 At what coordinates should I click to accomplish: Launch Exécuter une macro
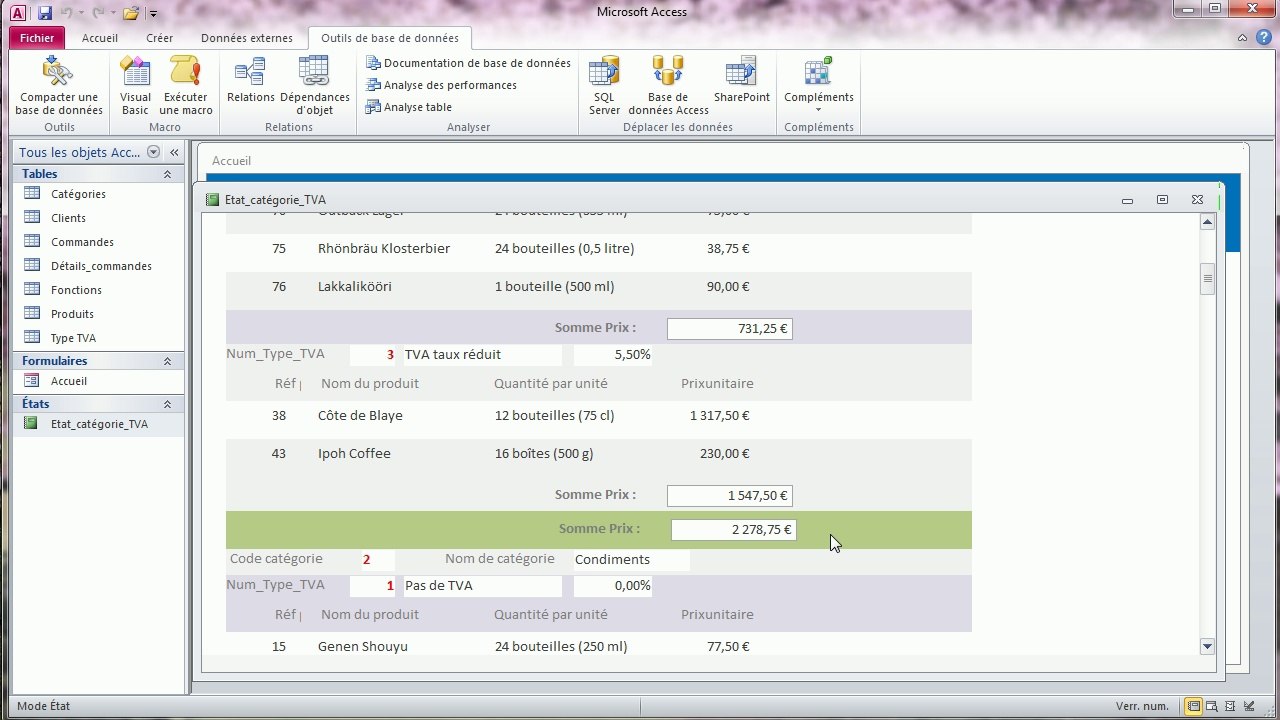click(186, 86)
